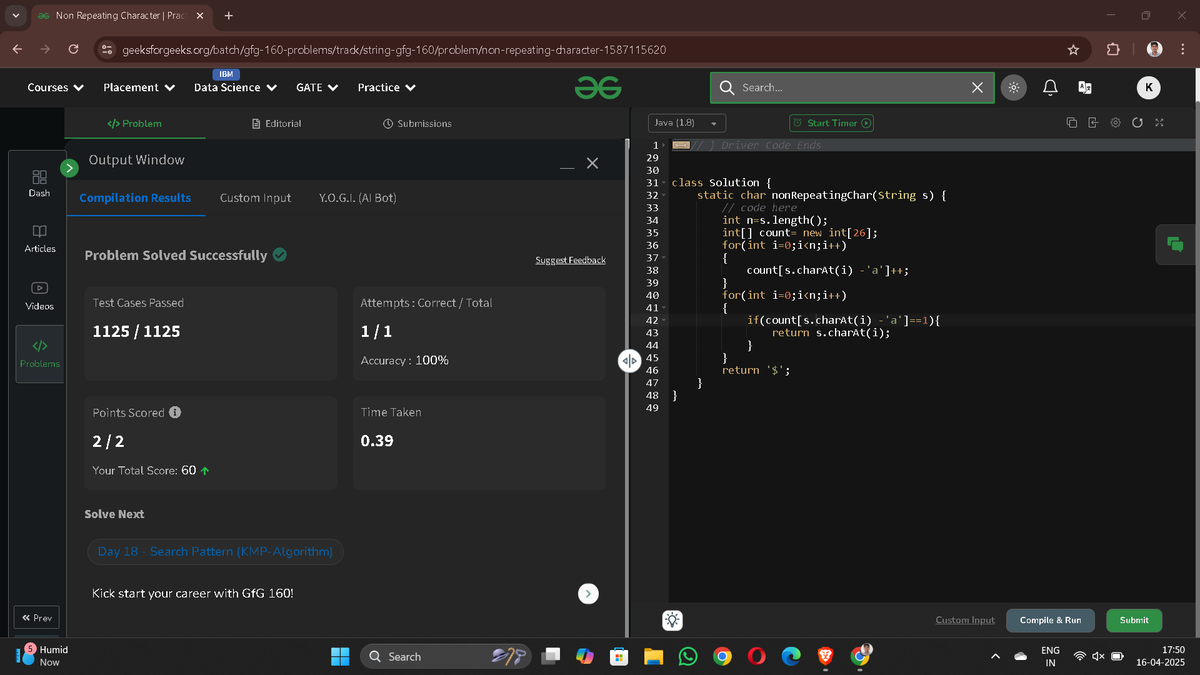Click the lightbulb hint icon
Image resolution: width=1200 pixels, height=675 pixels.
[672, 620]
